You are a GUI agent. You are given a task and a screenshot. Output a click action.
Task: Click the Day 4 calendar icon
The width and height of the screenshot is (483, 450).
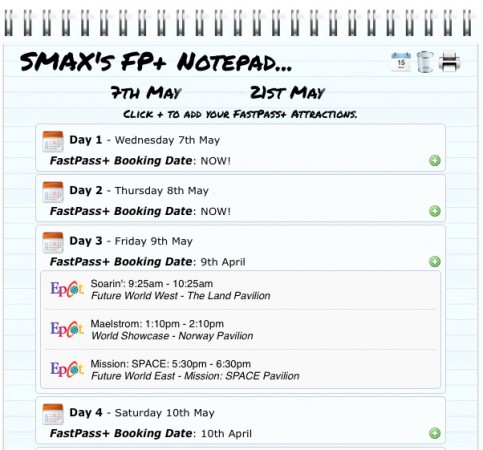tap(53, 414)
